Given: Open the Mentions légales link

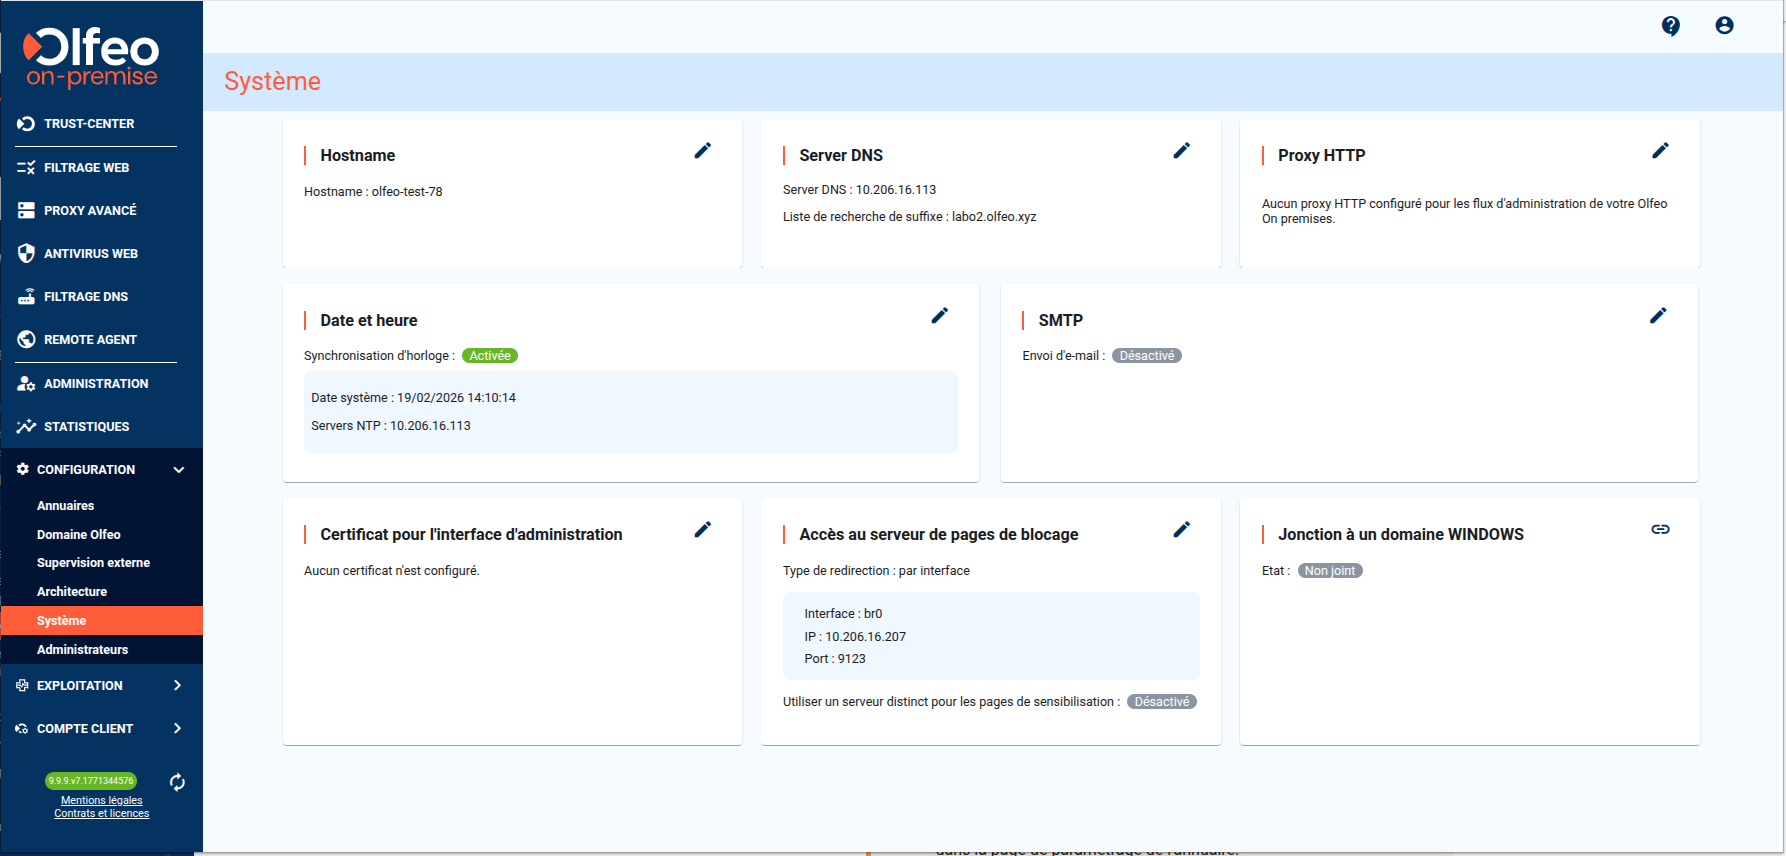Looking at the screenshot, I should 102,800.
